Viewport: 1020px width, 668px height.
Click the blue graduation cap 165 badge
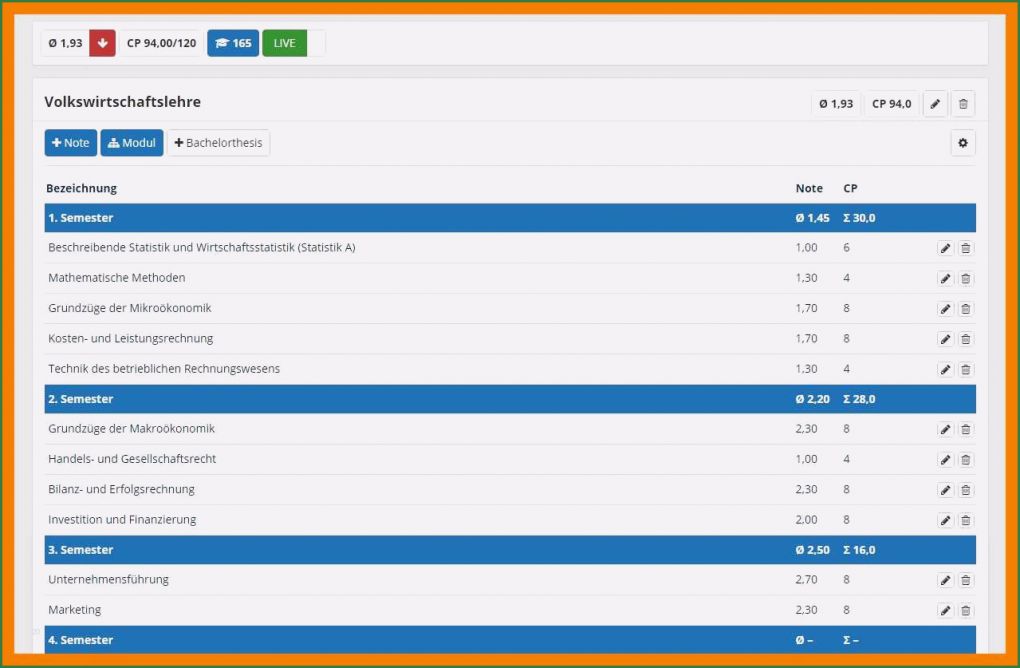(233, 43)
